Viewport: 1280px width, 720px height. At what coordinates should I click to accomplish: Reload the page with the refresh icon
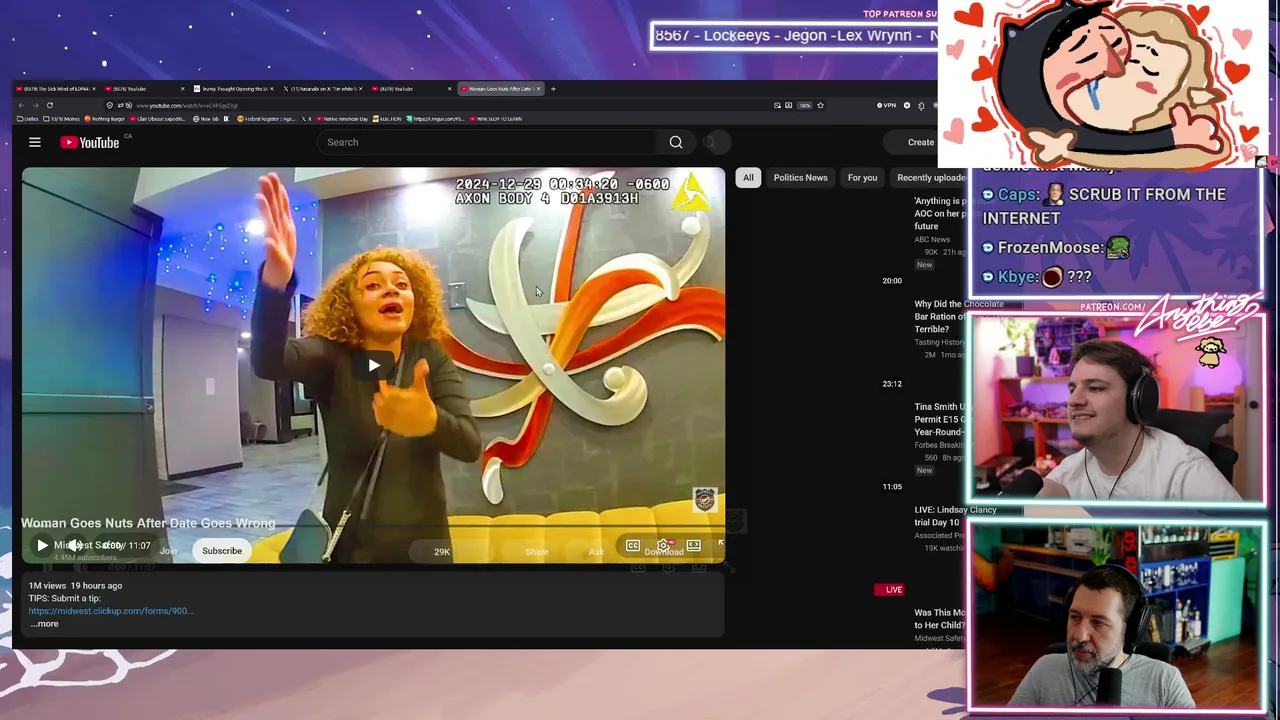[49, 105]
